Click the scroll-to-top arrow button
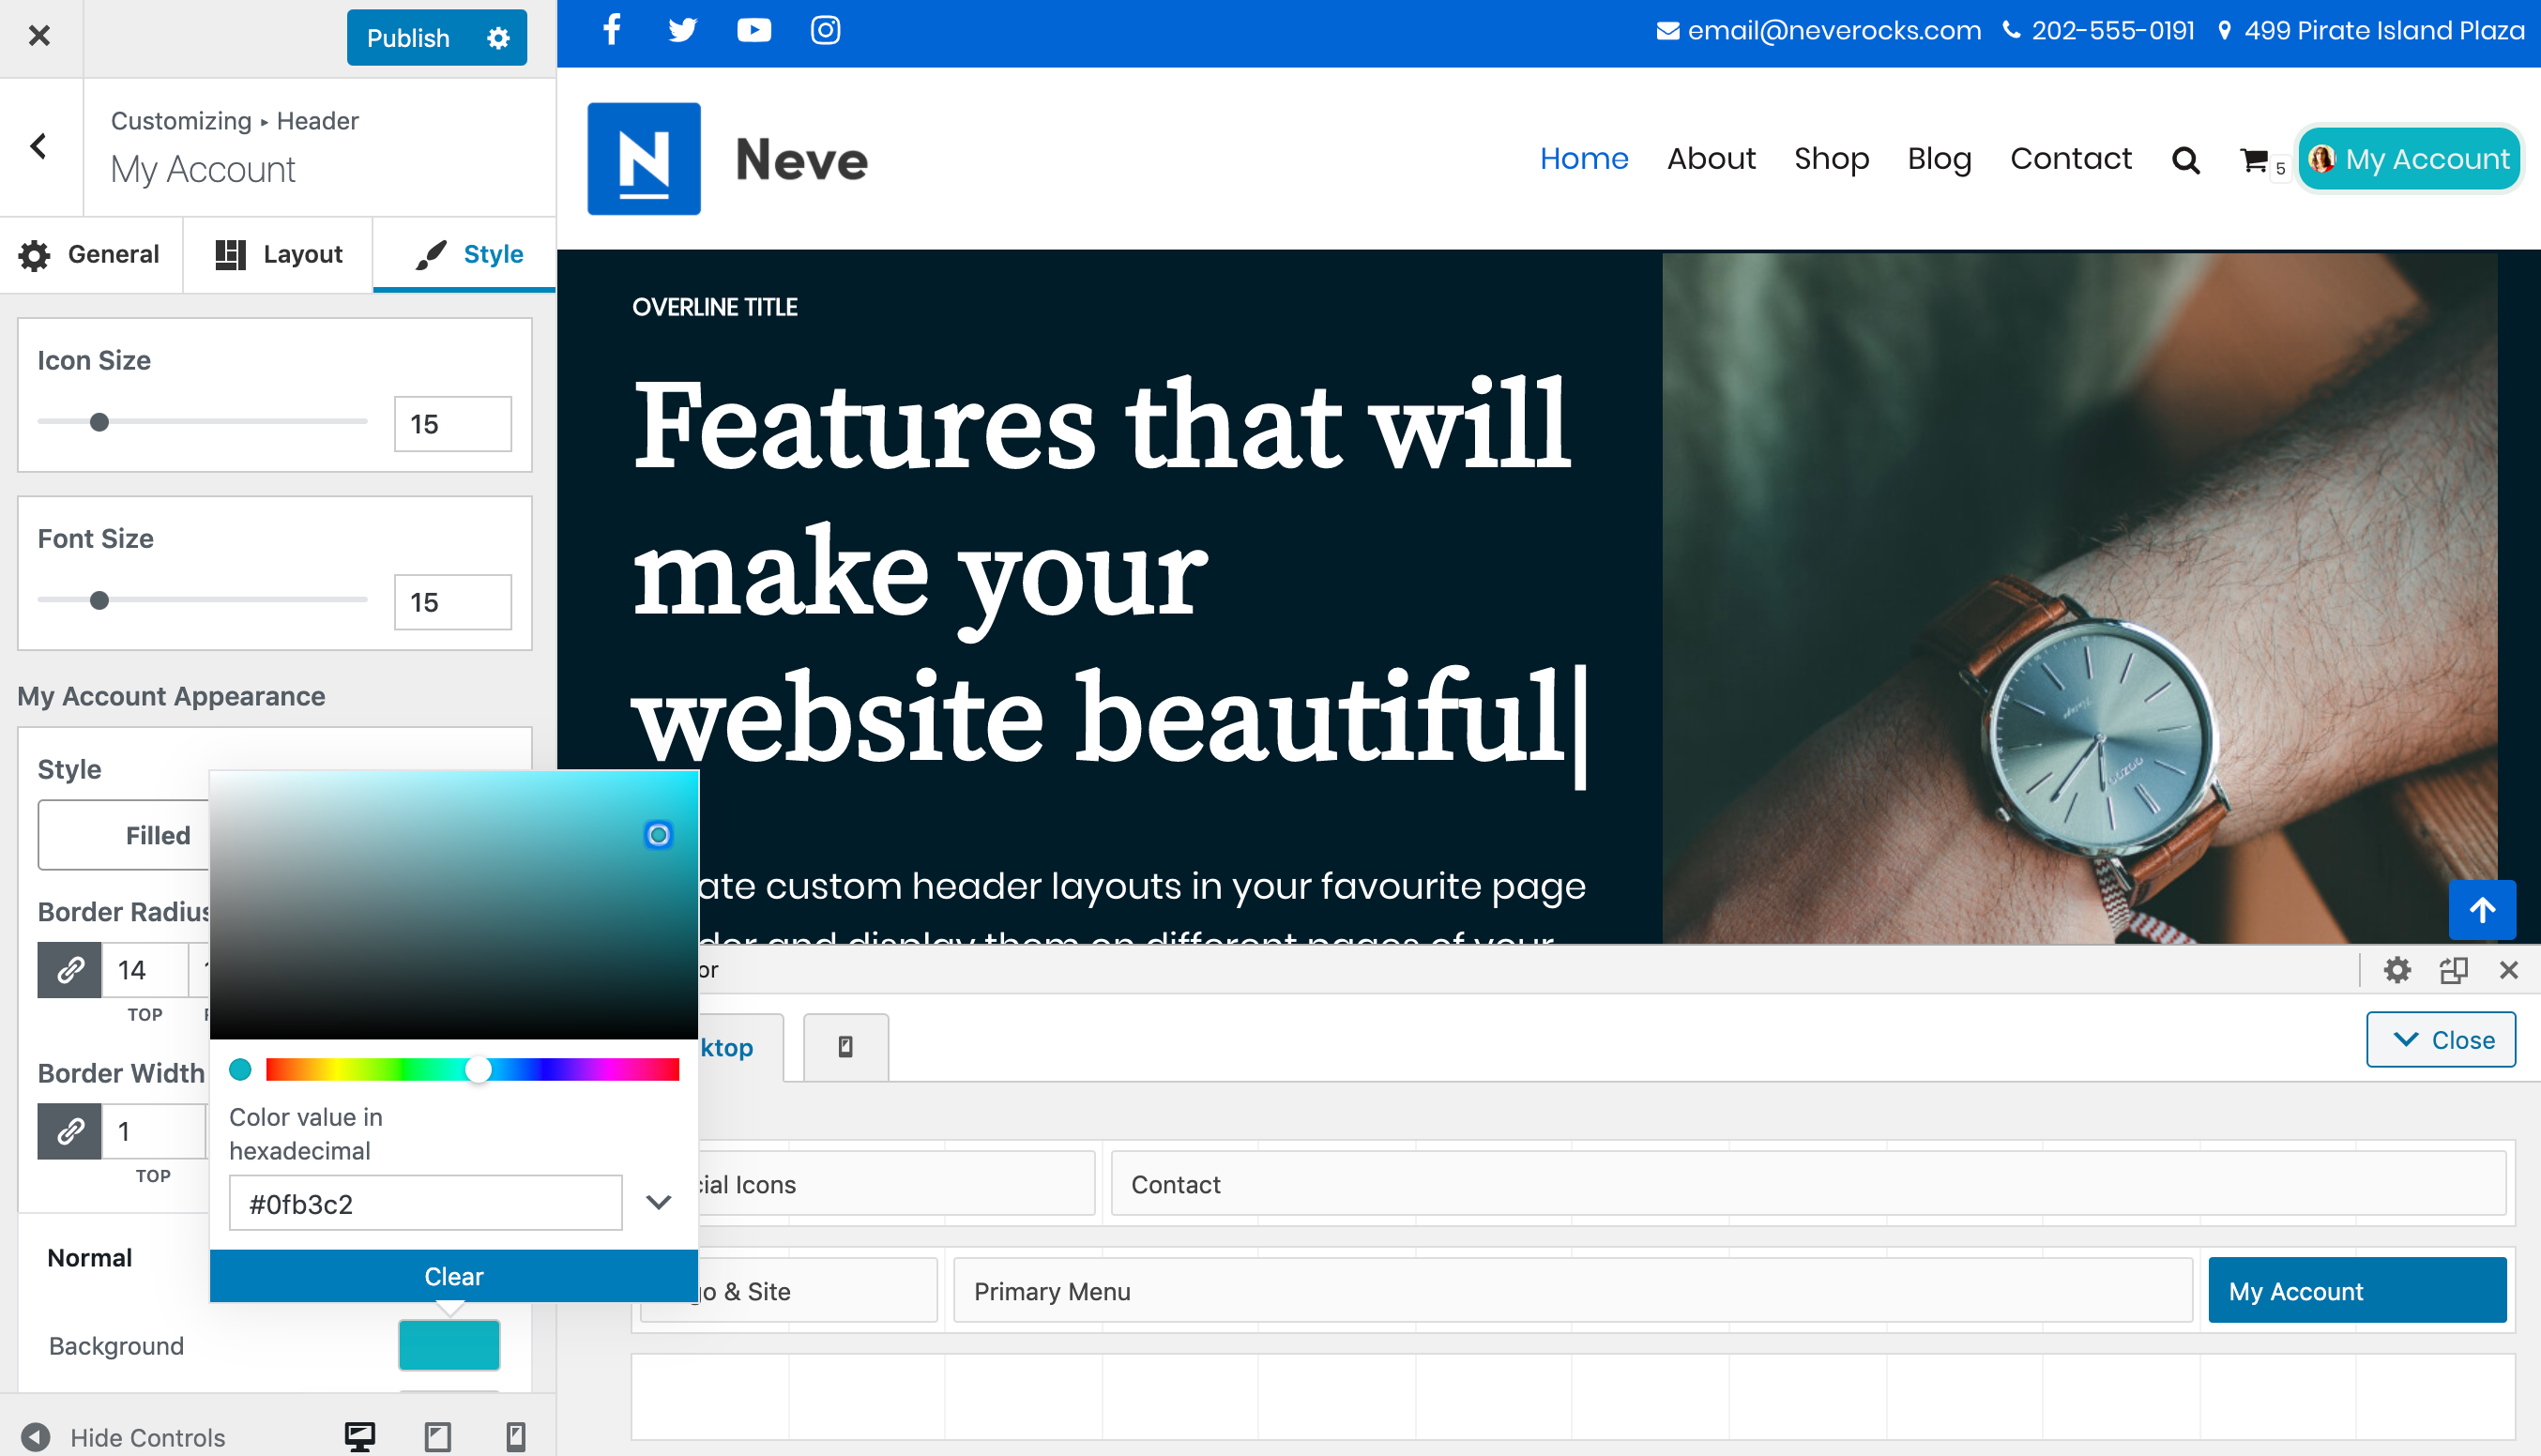This screenshot has width=2541, height=1456. [2481, 910]
